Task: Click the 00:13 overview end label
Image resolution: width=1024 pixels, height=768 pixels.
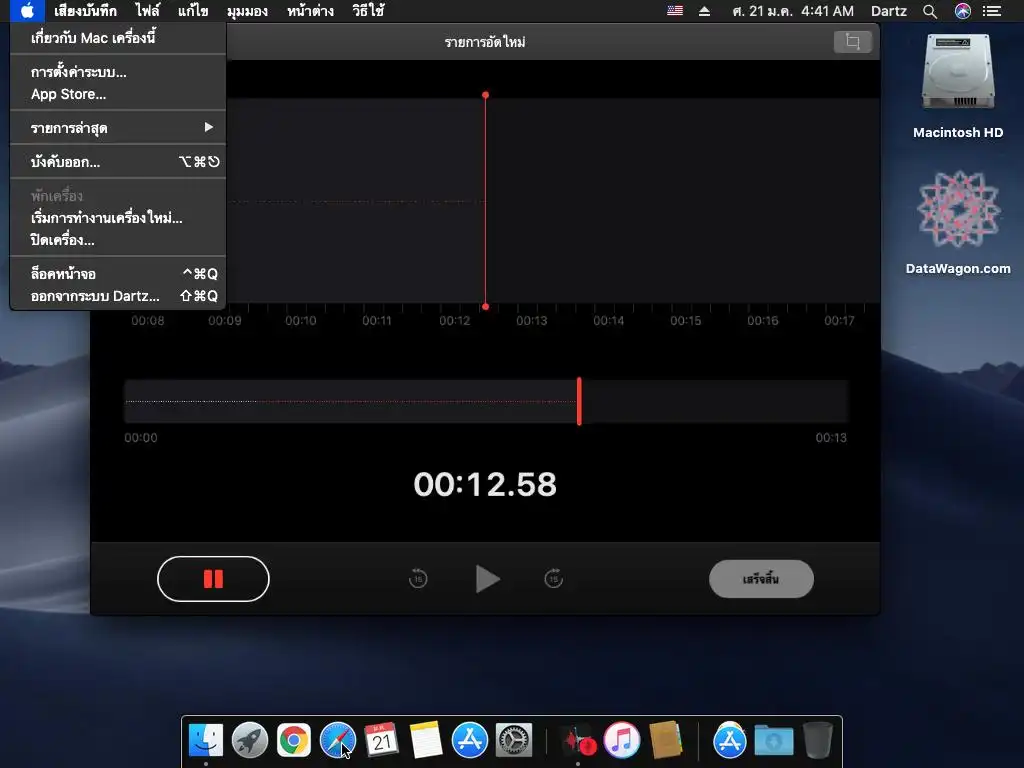Action: click(x=831, y=438)
